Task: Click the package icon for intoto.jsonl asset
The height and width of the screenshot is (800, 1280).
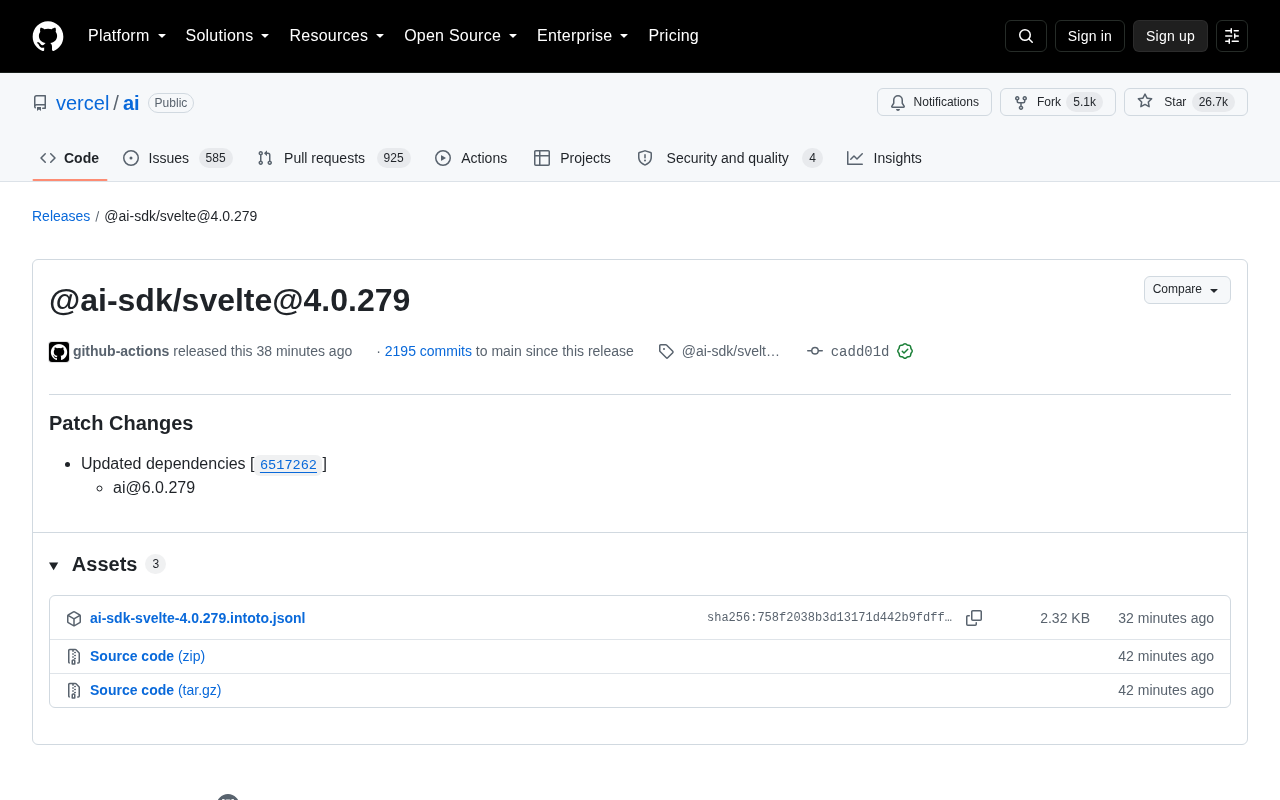Action: 74,618
